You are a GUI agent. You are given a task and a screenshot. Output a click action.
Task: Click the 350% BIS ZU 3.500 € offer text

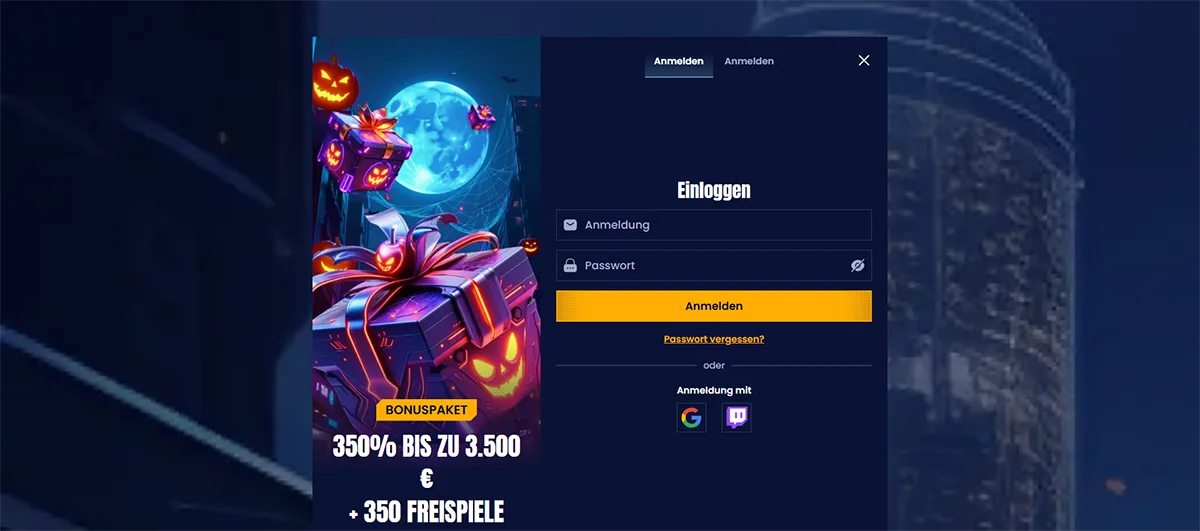[x=427, y=462]
